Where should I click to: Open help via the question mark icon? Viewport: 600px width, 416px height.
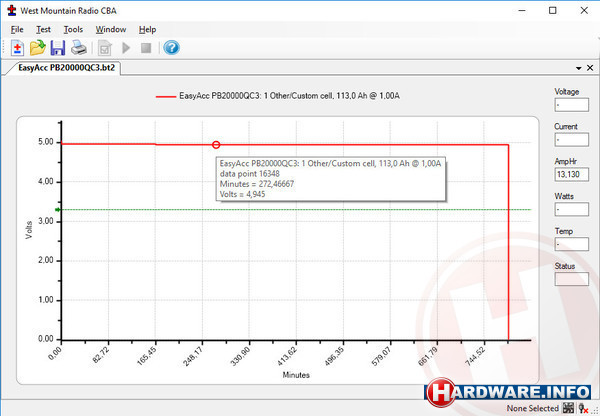click(171, 48)
